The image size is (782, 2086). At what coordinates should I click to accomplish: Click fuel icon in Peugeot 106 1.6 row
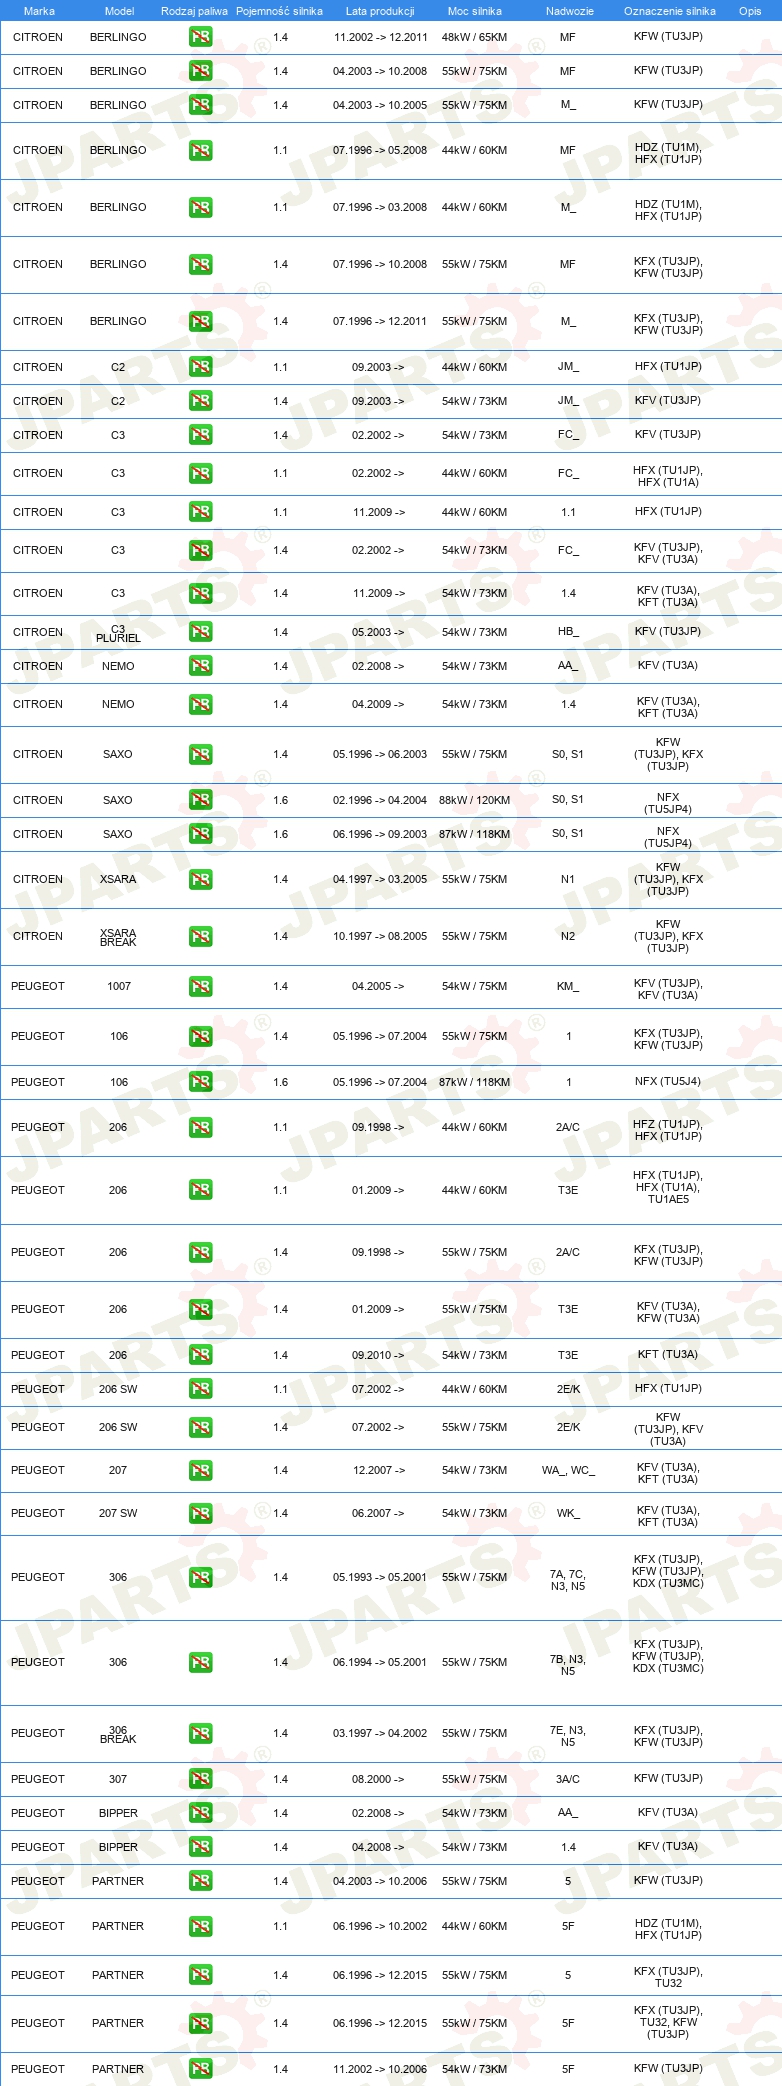[x=201, y=1082]
